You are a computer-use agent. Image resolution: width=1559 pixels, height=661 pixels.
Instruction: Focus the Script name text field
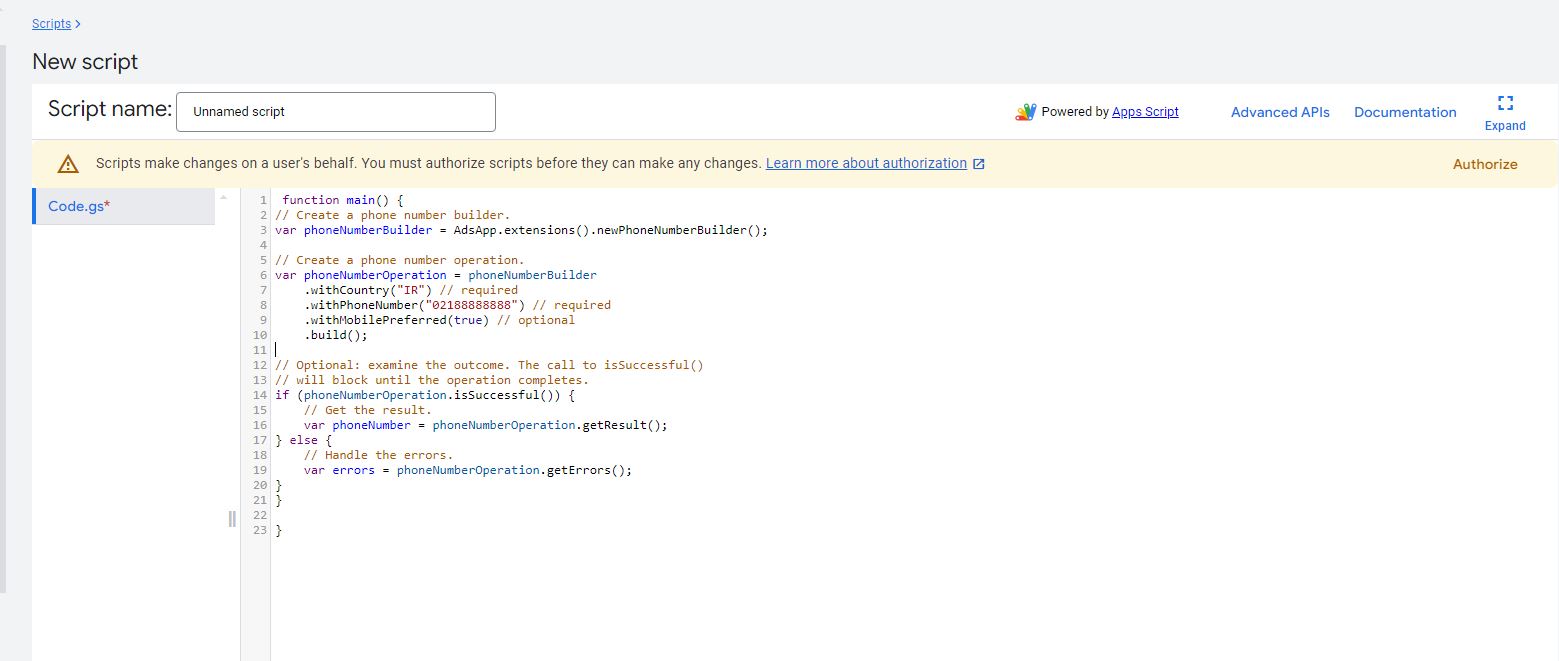335,112
